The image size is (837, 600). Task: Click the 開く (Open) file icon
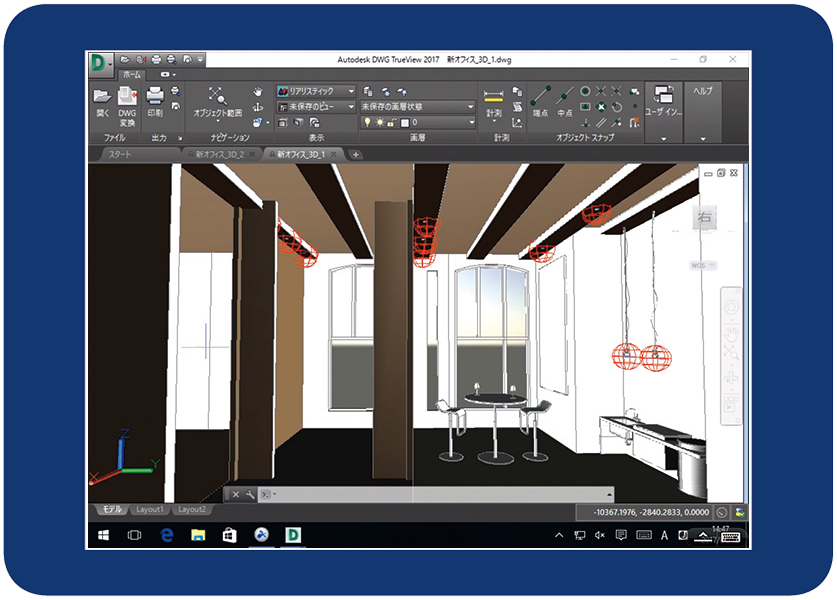tap(102, 98)
